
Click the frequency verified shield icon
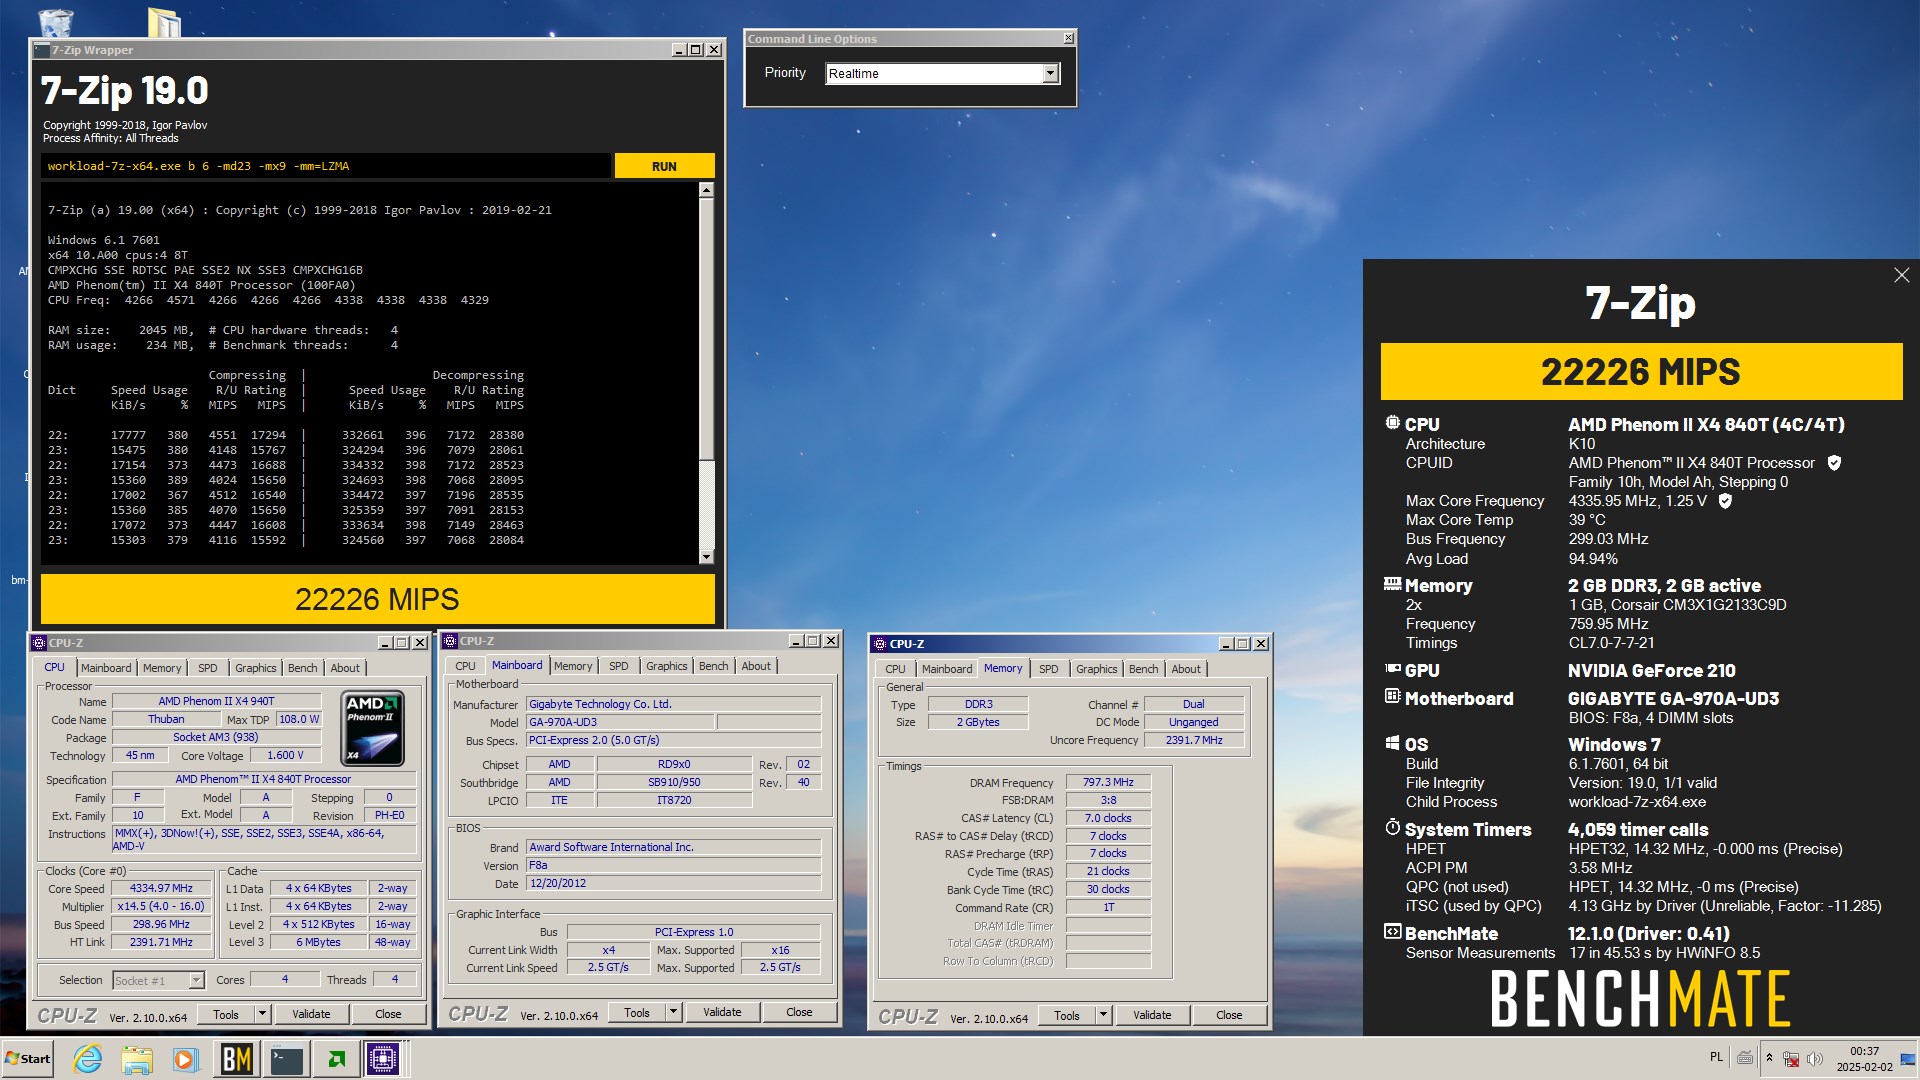click(x=1725, y=501)
